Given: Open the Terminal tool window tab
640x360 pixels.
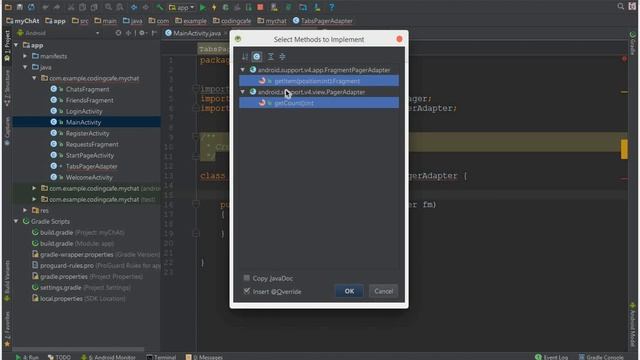Looking at the screenshot, I should [x=161, y=357].
